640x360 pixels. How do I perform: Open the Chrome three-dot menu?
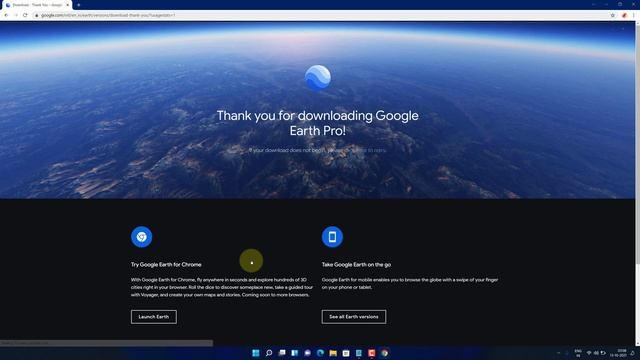coord(634,15)
